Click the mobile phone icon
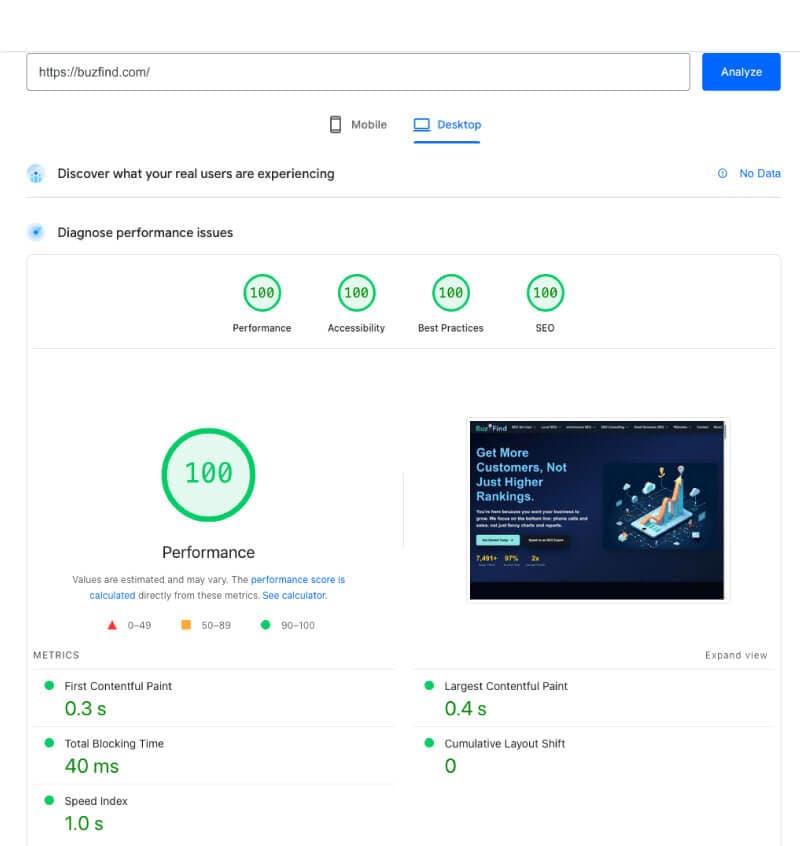Viewport: 800px width, 846px height. coord(335,125)
